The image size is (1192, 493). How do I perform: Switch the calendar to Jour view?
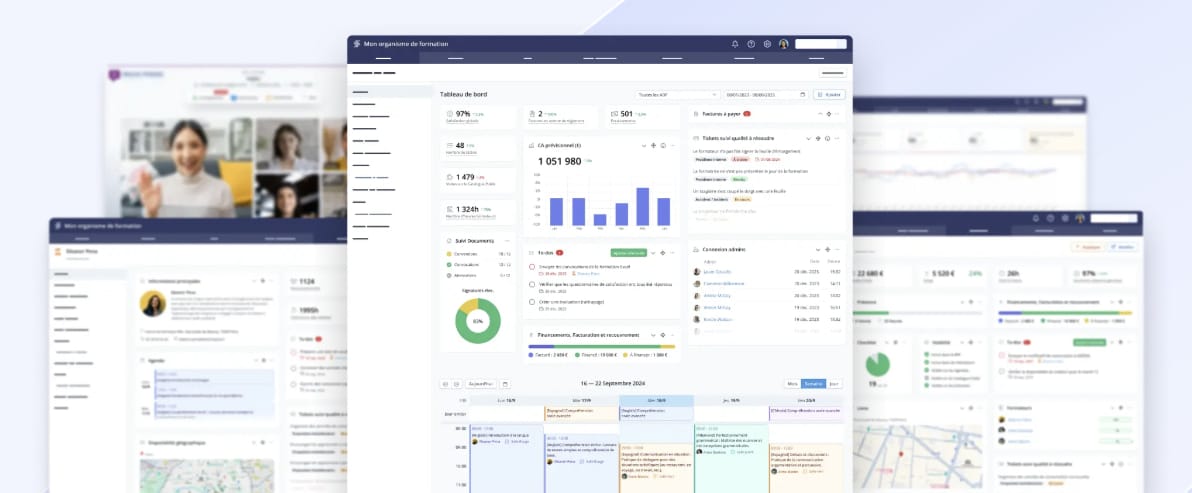tap(834, 384)
